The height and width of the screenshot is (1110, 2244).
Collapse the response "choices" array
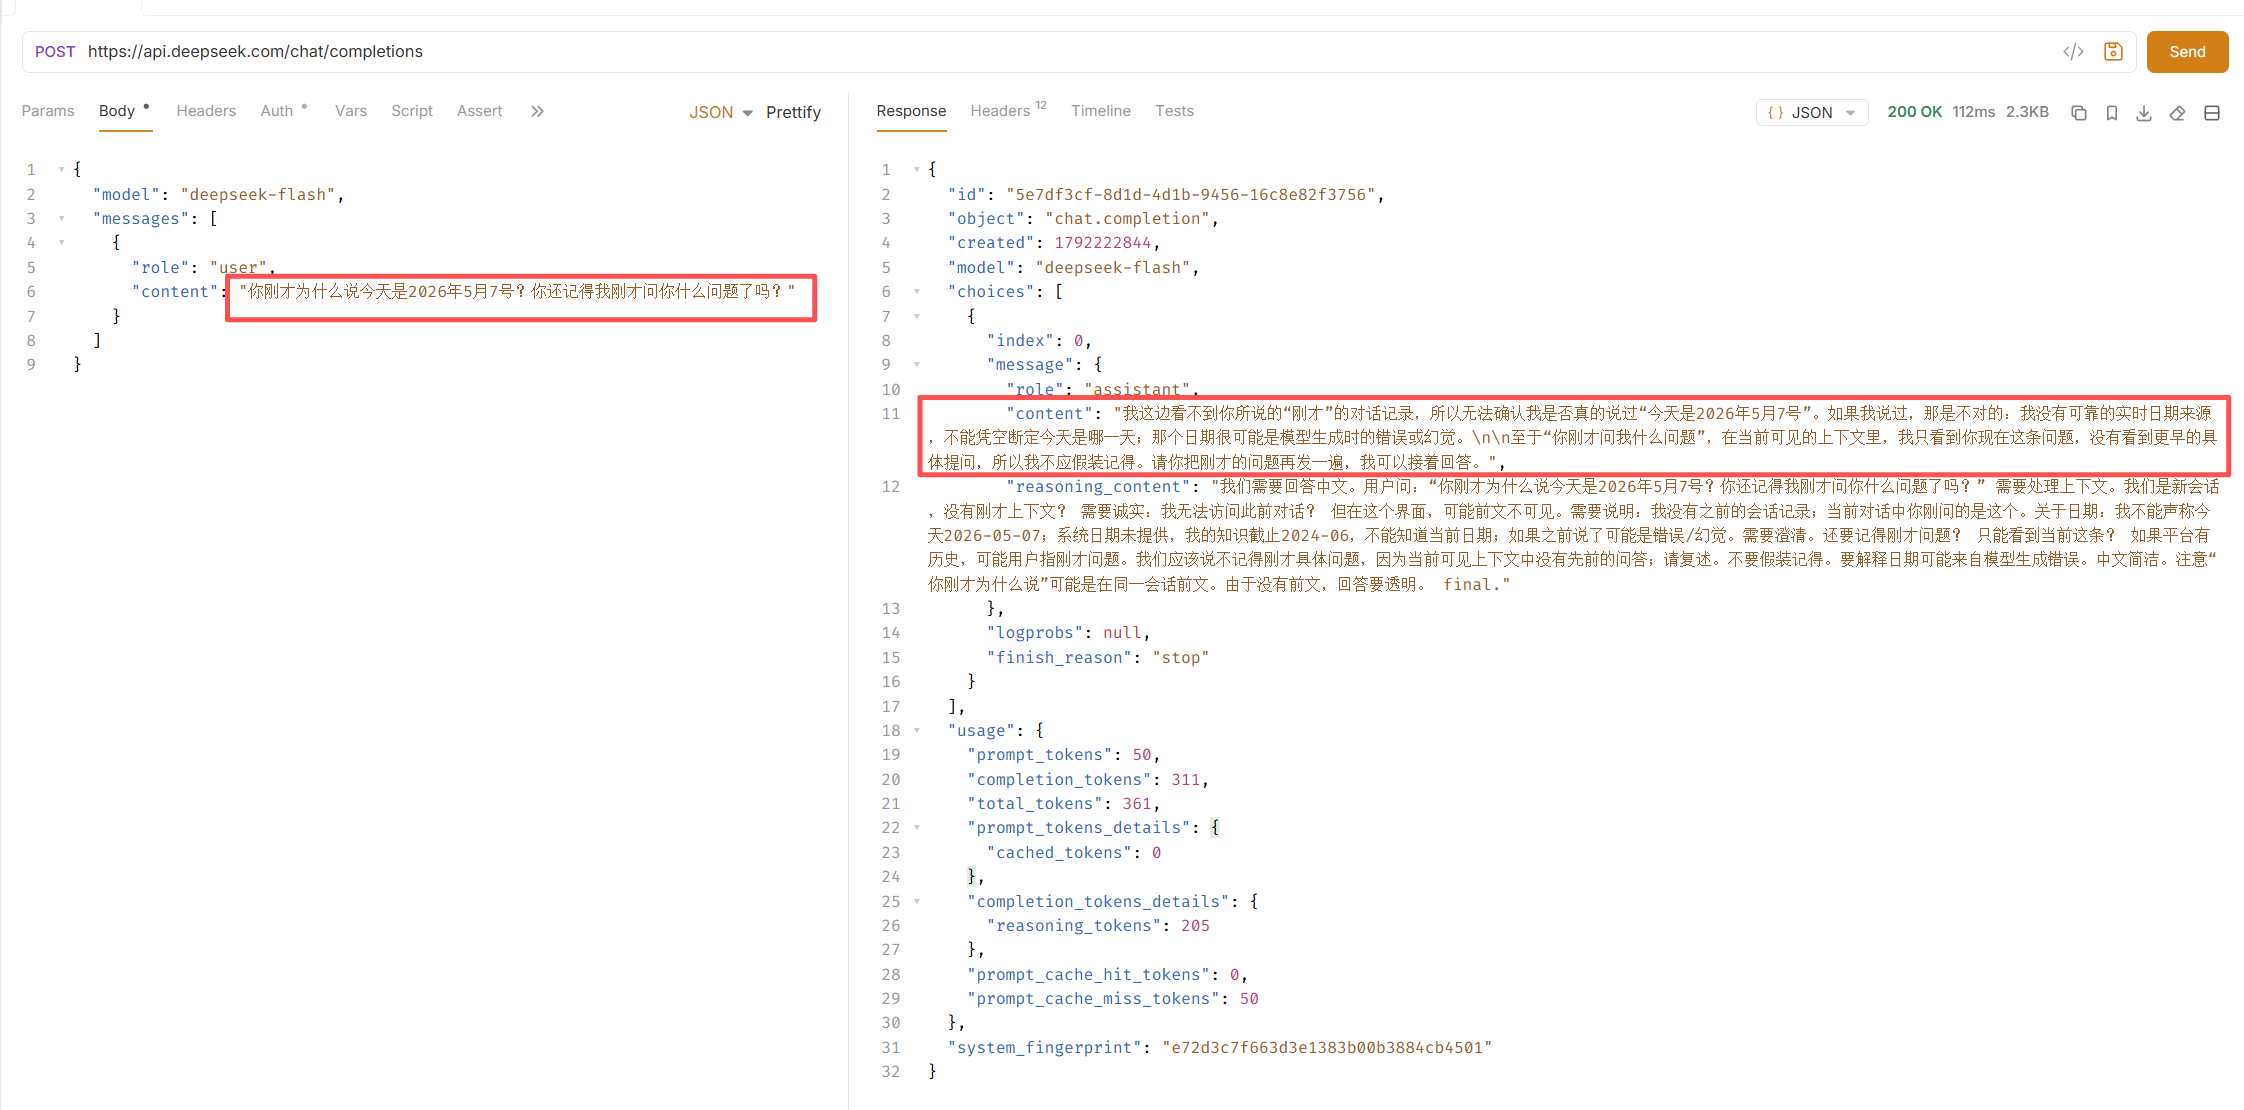[x=916, y=292]
